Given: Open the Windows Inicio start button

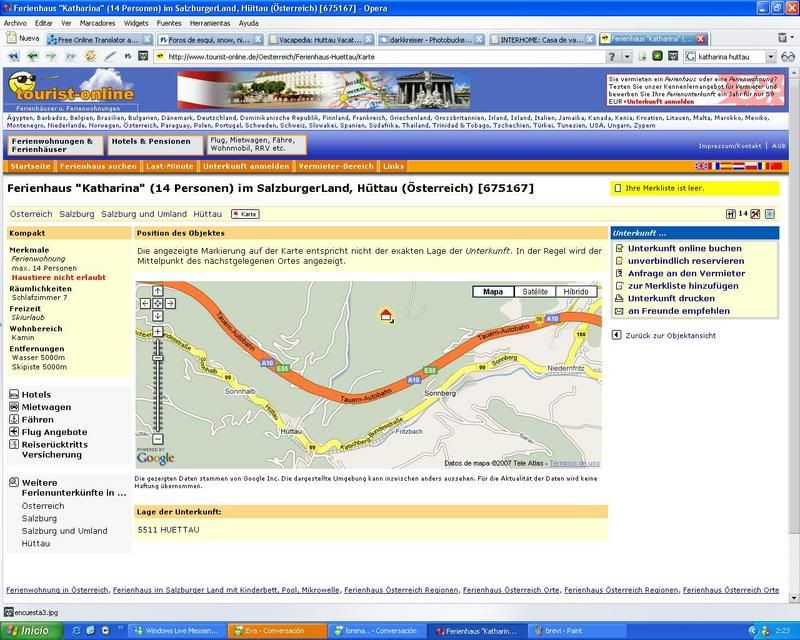Looking at the screenshot, I should tap(31, 631).
